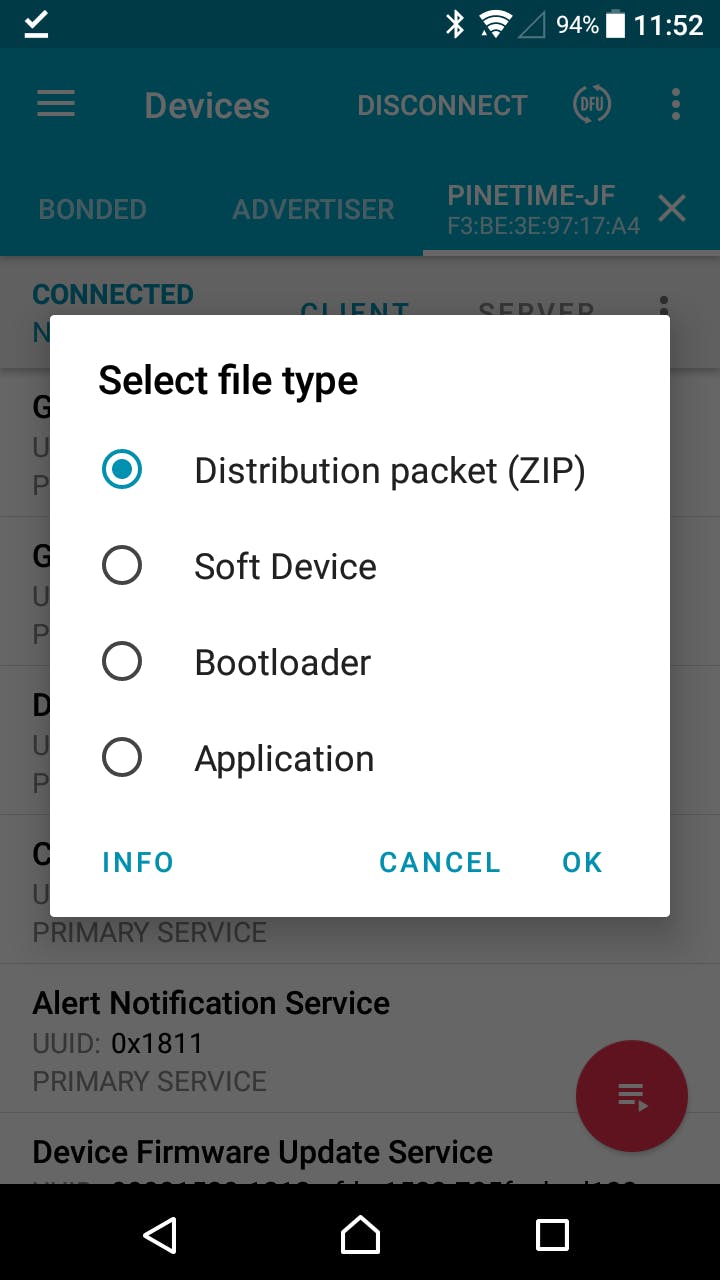720x1280 pixels.
Task: Choose the Bootloader file type
Action: [x=122, y=662]
